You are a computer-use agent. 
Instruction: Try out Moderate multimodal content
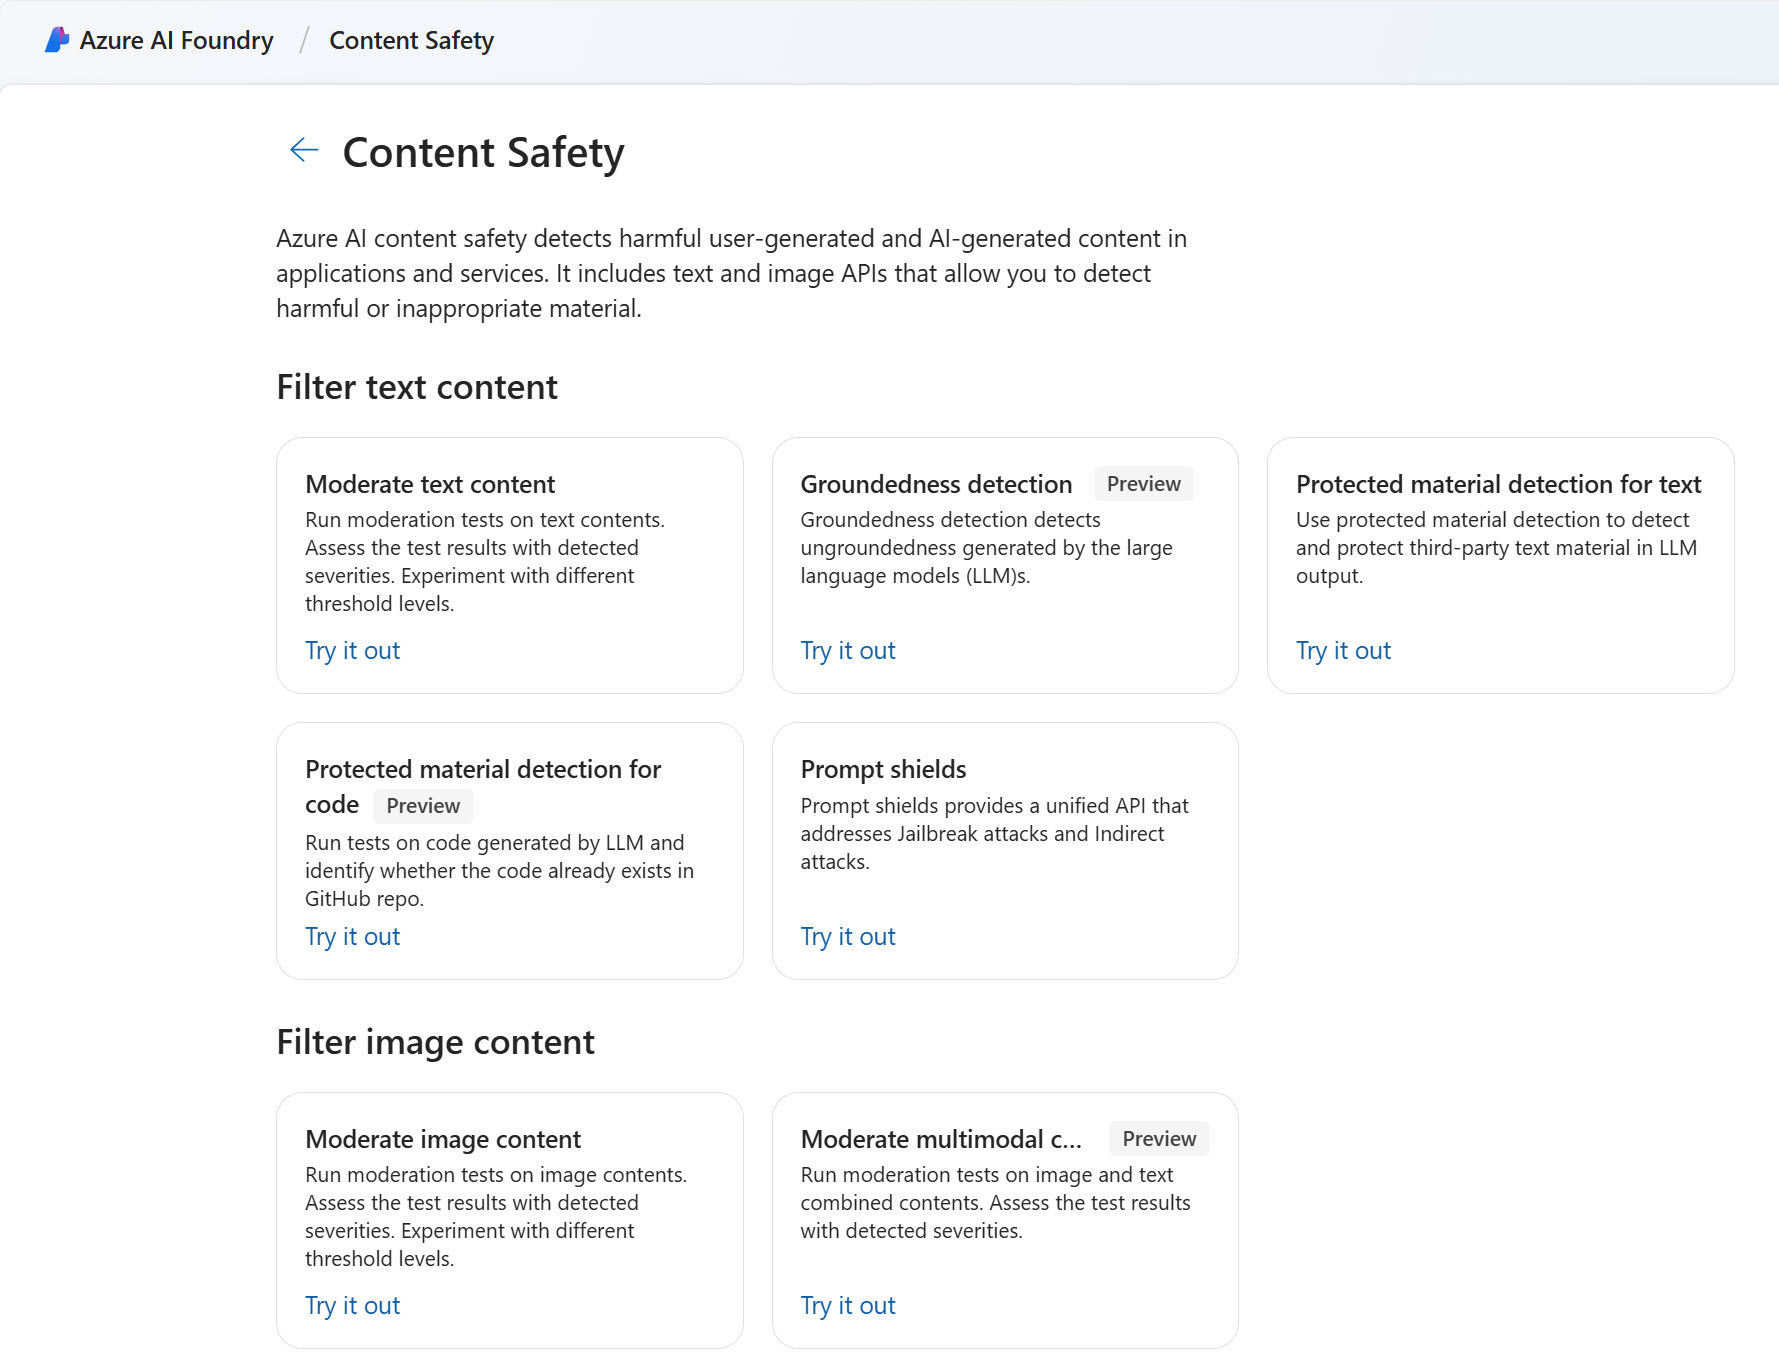click(848, 1306)
